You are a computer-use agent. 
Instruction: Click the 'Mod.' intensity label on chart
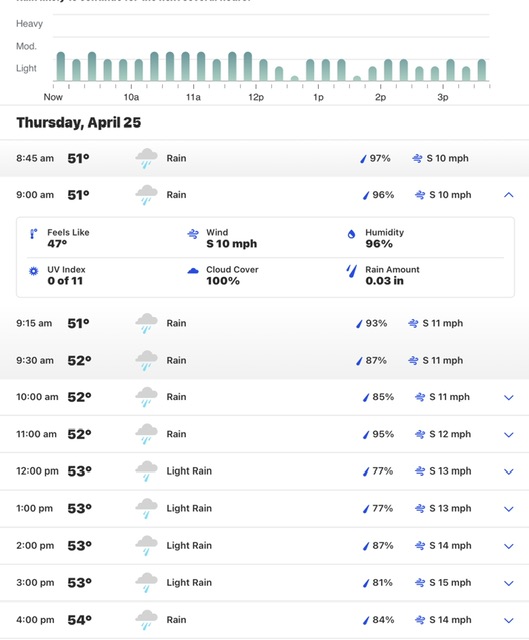(x=26, y=46)
